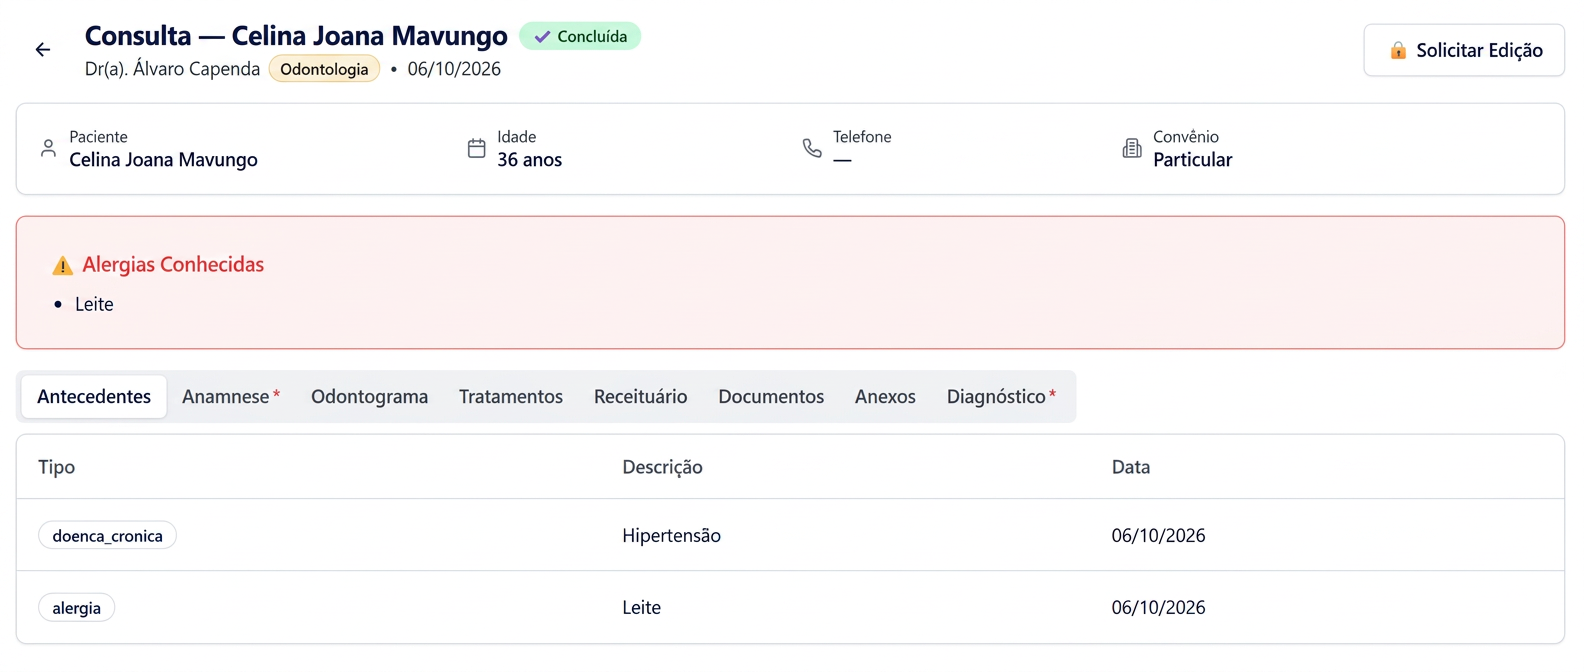1584x672 pixels.
Task: Click the Particular convênio value
Action: (x=1192, y=160)
